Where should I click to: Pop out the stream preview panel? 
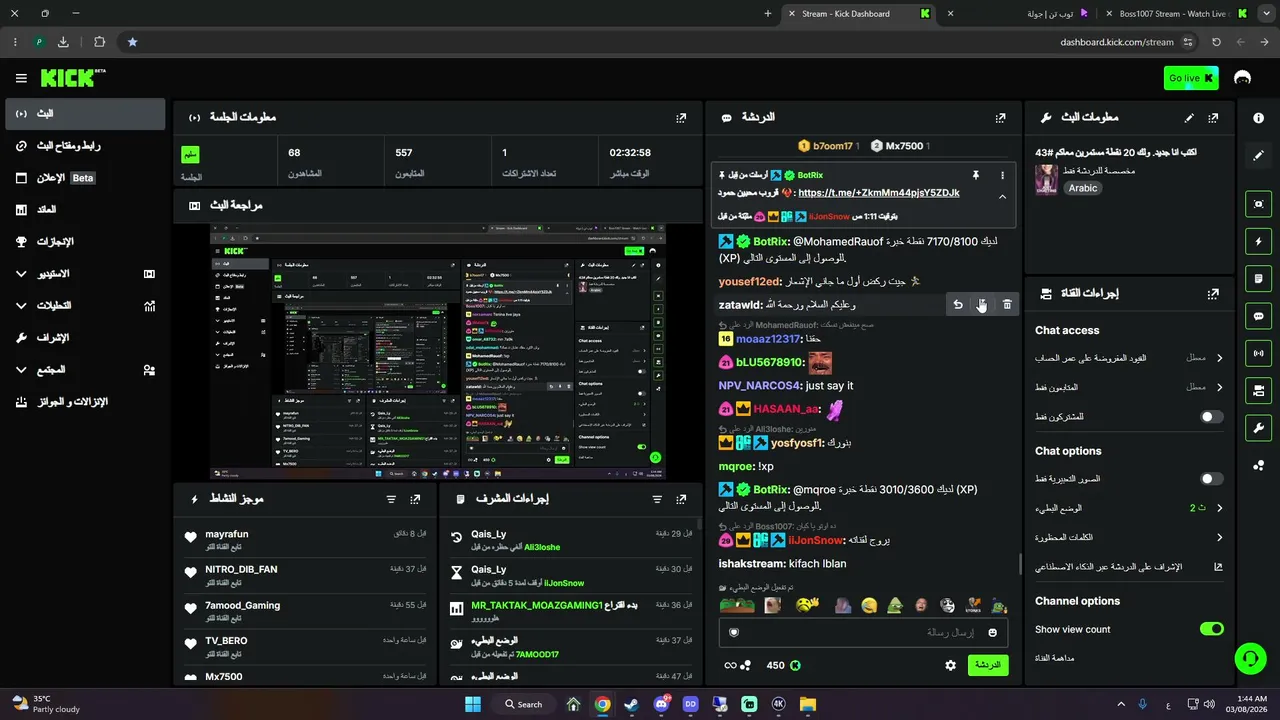(681, 206)
